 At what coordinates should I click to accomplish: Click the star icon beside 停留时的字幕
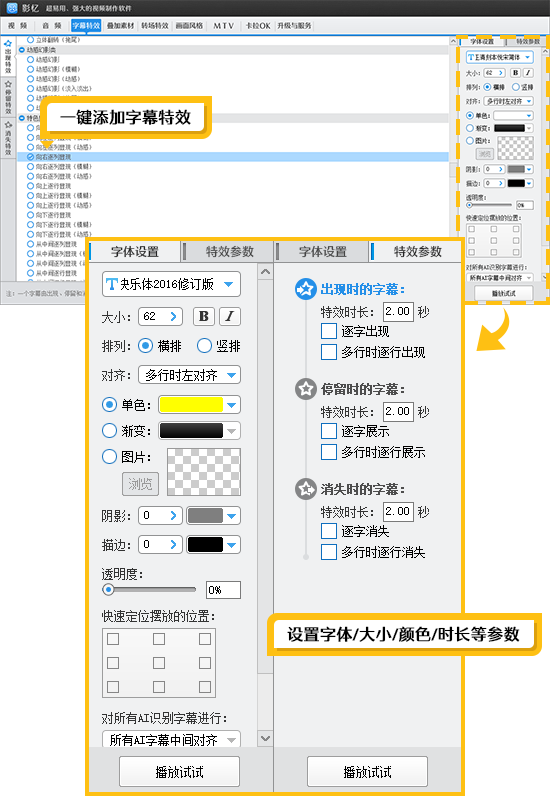[x=306, y=389]
